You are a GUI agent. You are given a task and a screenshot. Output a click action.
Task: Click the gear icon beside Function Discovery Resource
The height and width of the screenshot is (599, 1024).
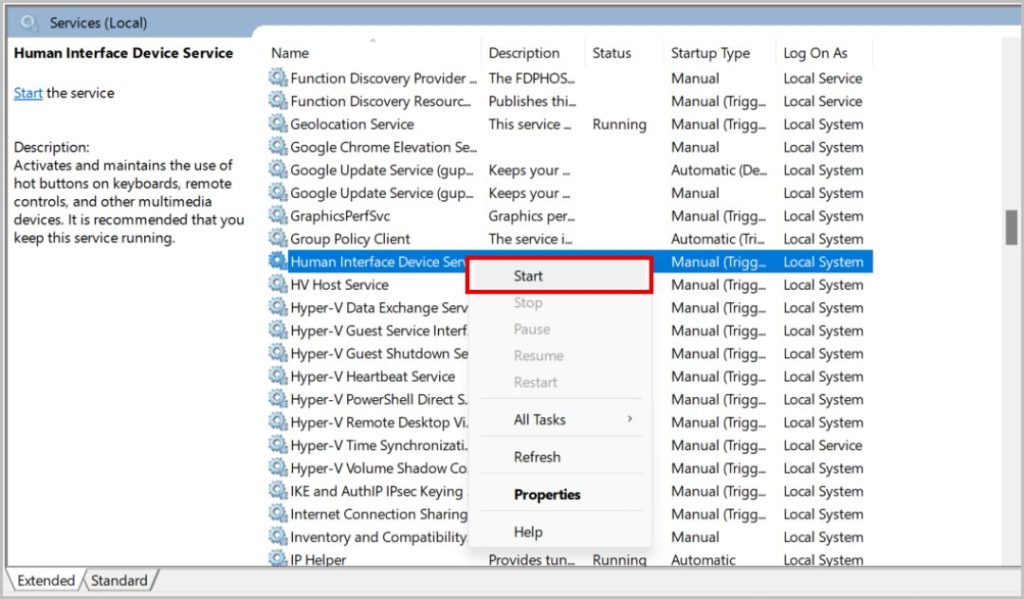[278, 101]
